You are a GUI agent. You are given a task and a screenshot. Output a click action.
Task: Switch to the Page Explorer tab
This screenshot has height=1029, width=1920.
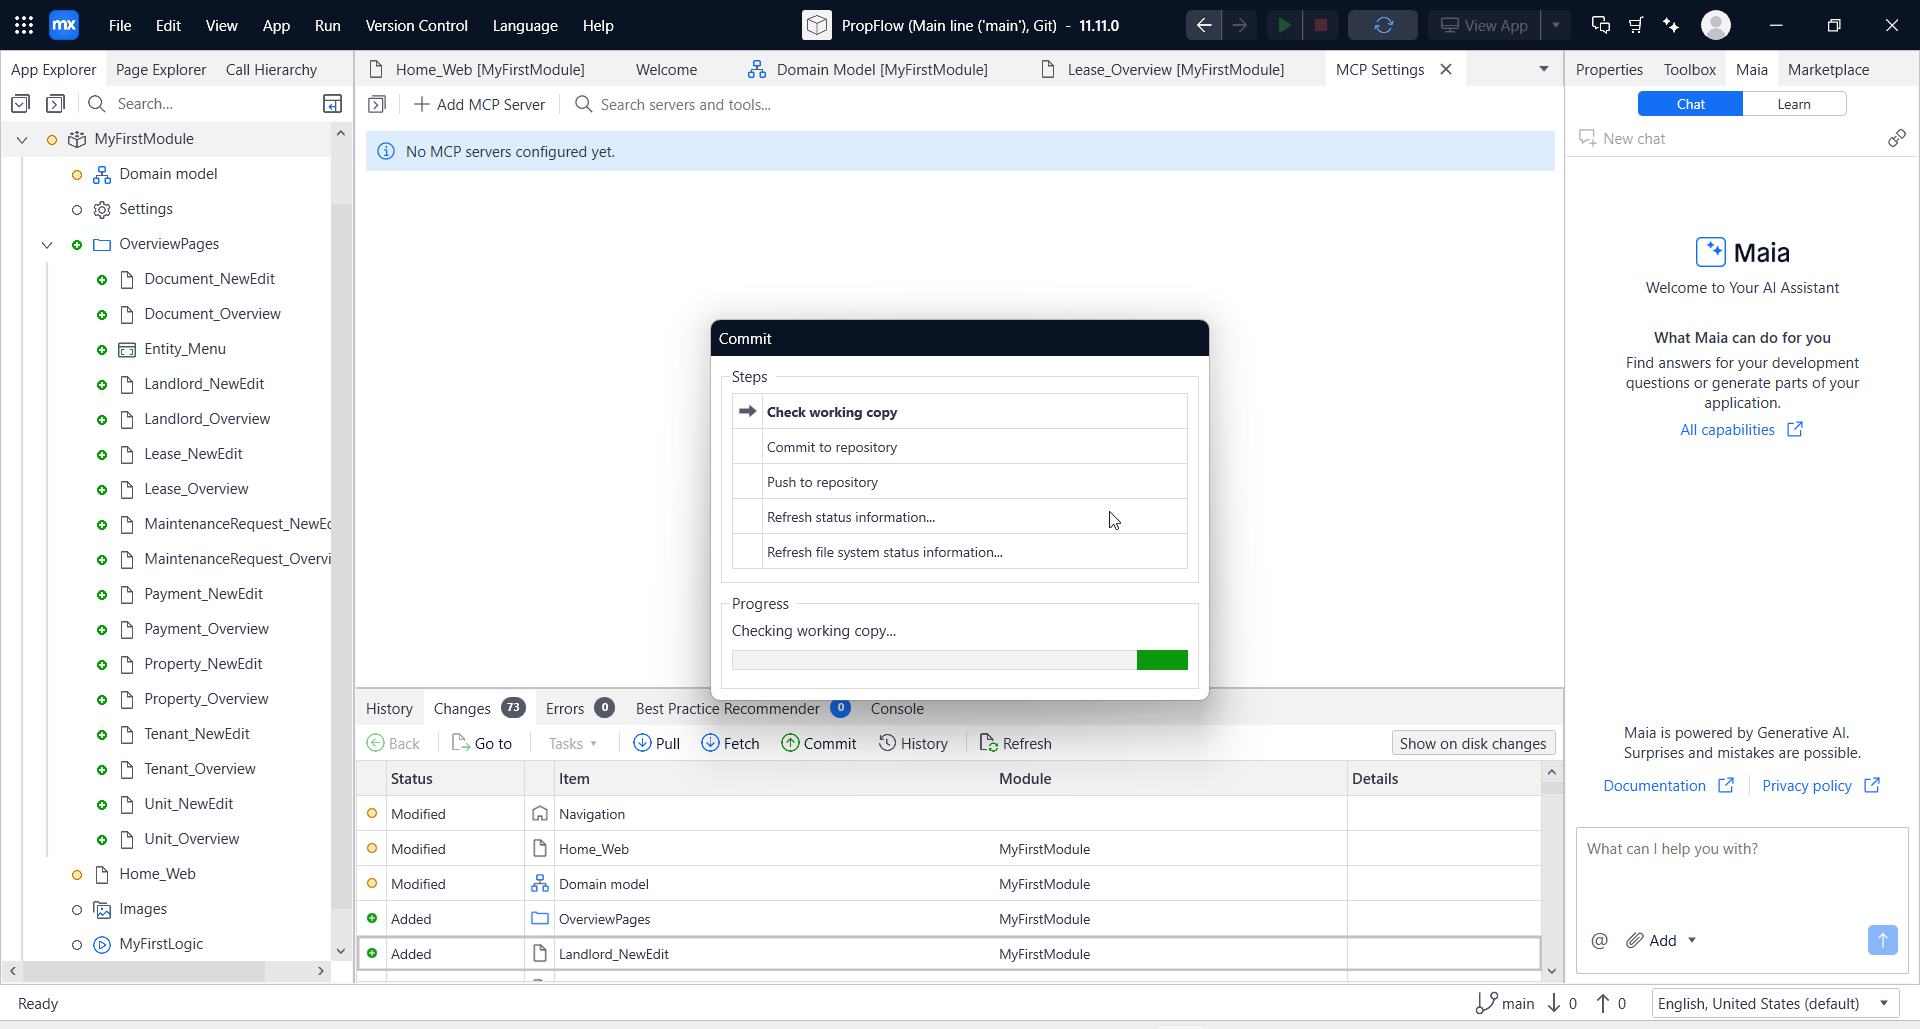(x=161, y=69)
